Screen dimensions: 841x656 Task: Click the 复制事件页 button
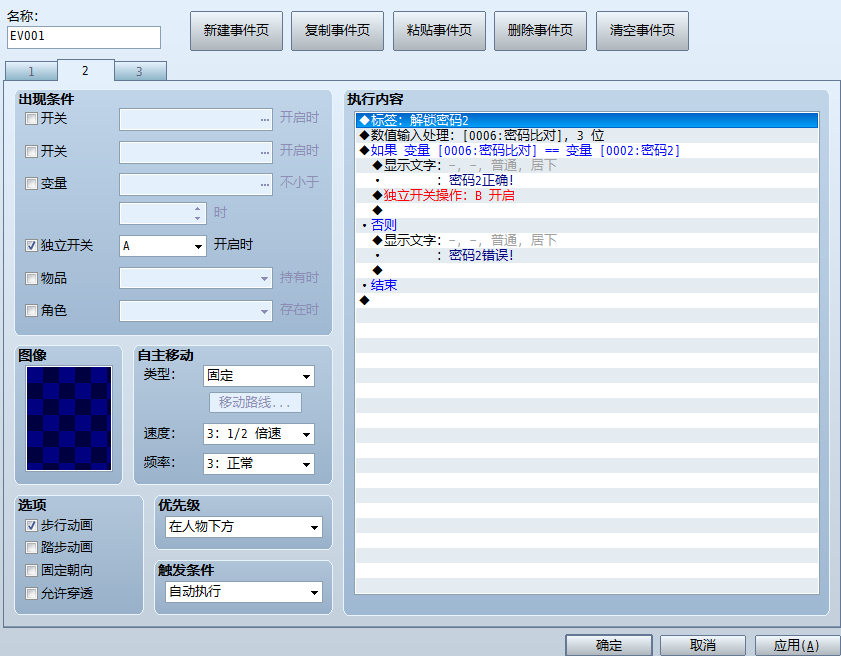[x=337, y=31]
